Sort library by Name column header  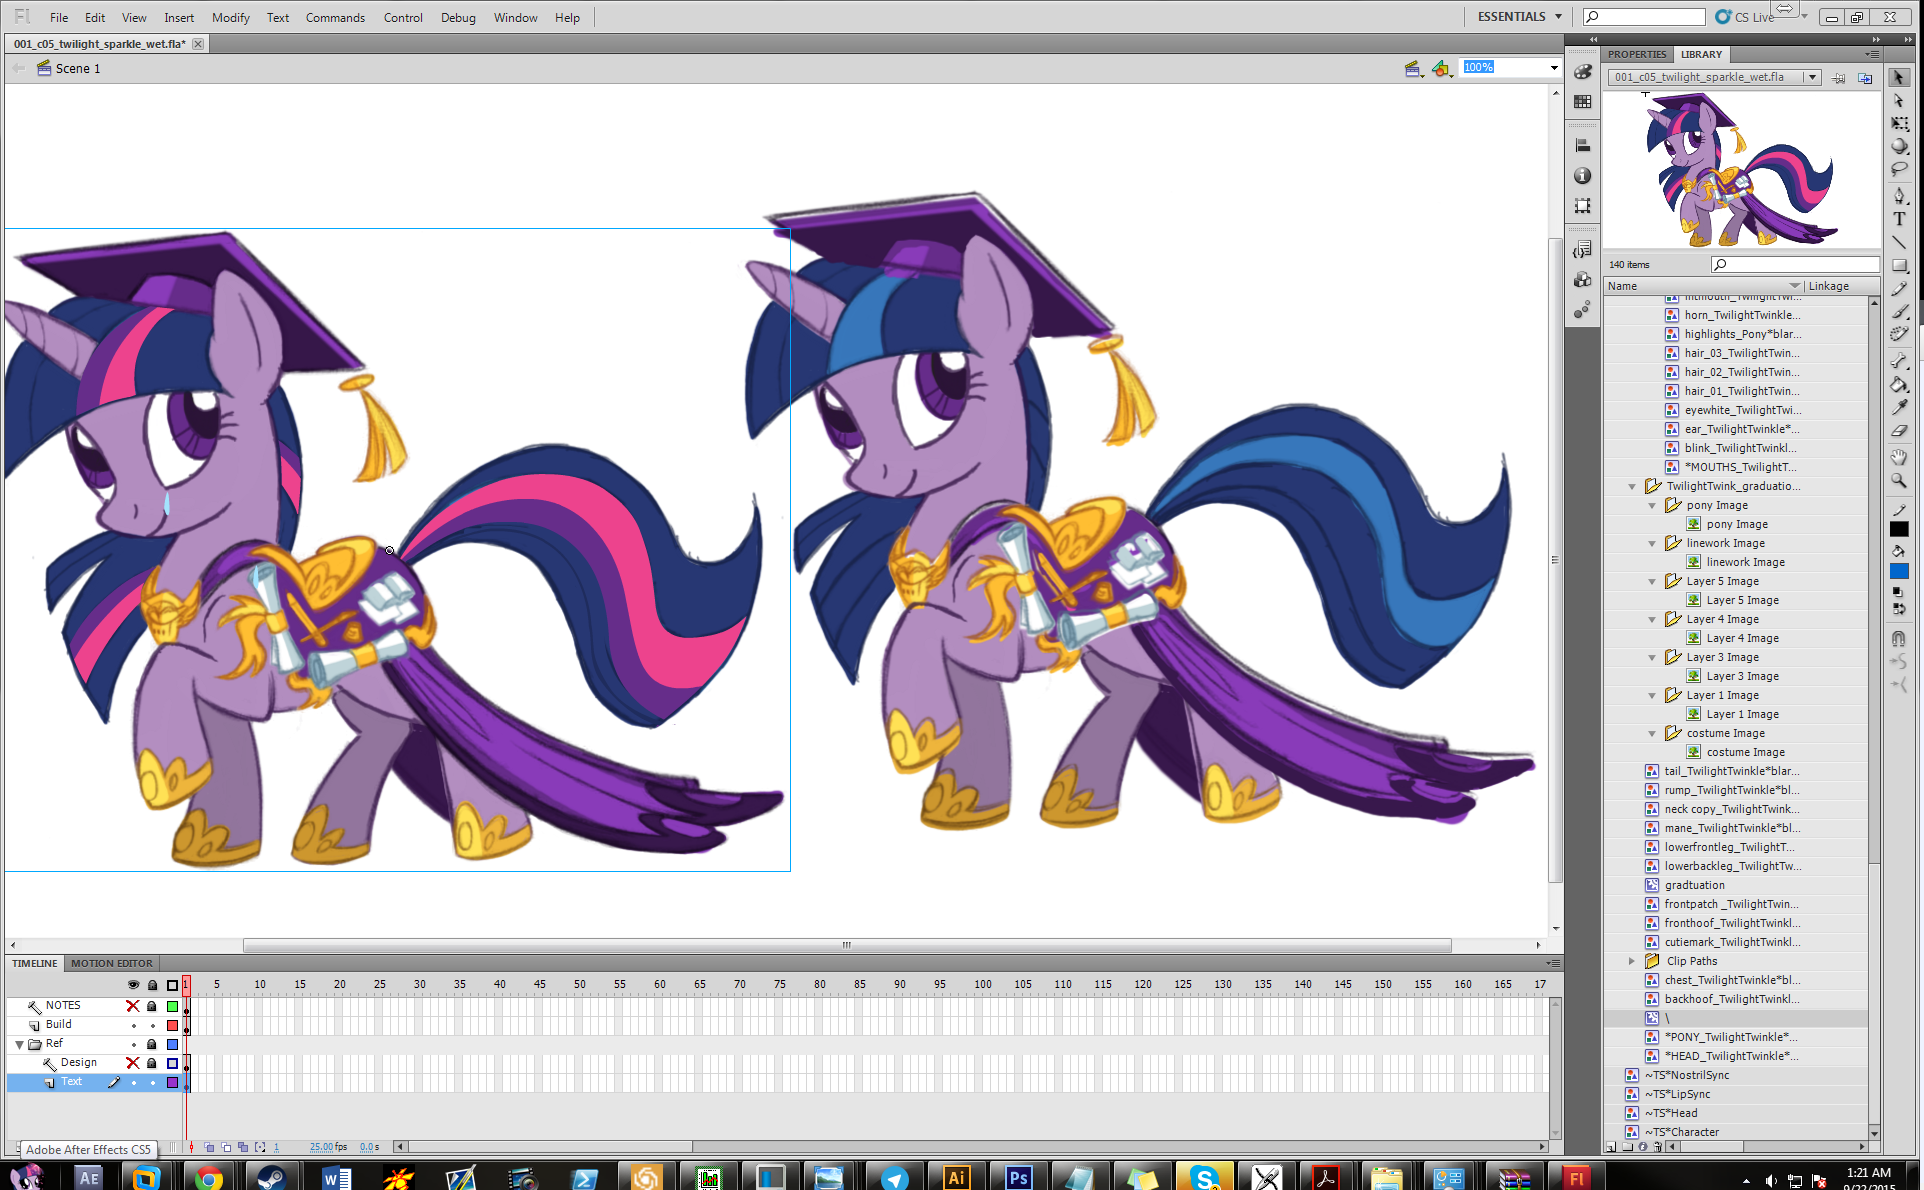[1702, 286]
